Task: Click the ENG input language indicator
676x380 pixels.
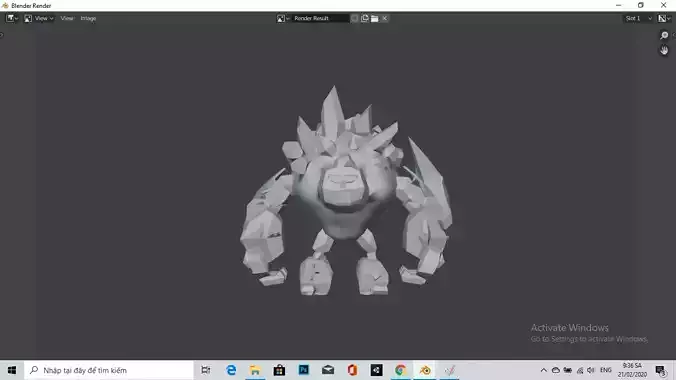Action: 606,370
